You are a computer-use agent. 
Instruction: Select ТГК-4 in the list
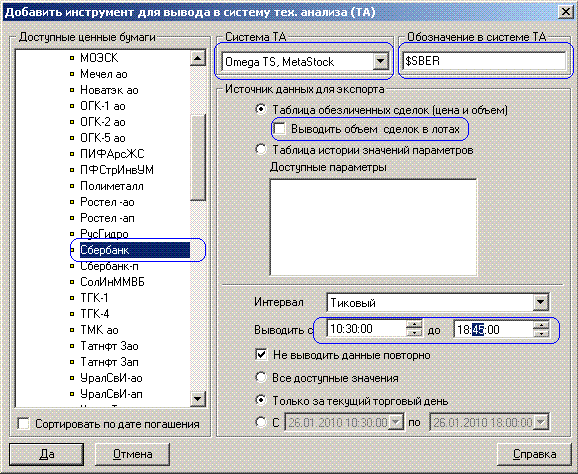coord(95,314)
